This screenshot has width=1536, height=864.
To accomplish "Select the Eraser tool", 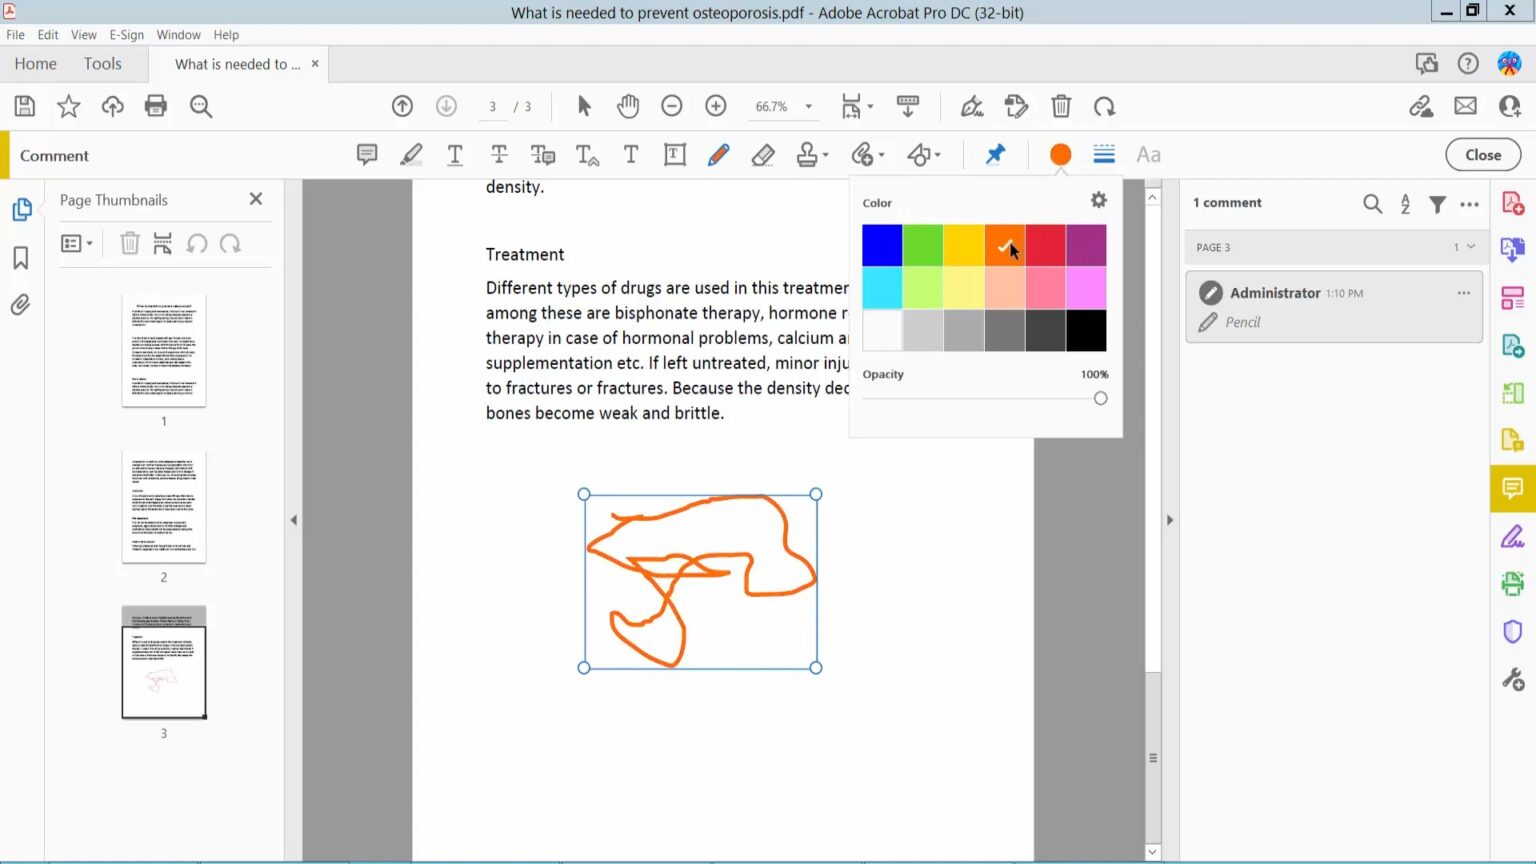I will [x=763, y=155].
